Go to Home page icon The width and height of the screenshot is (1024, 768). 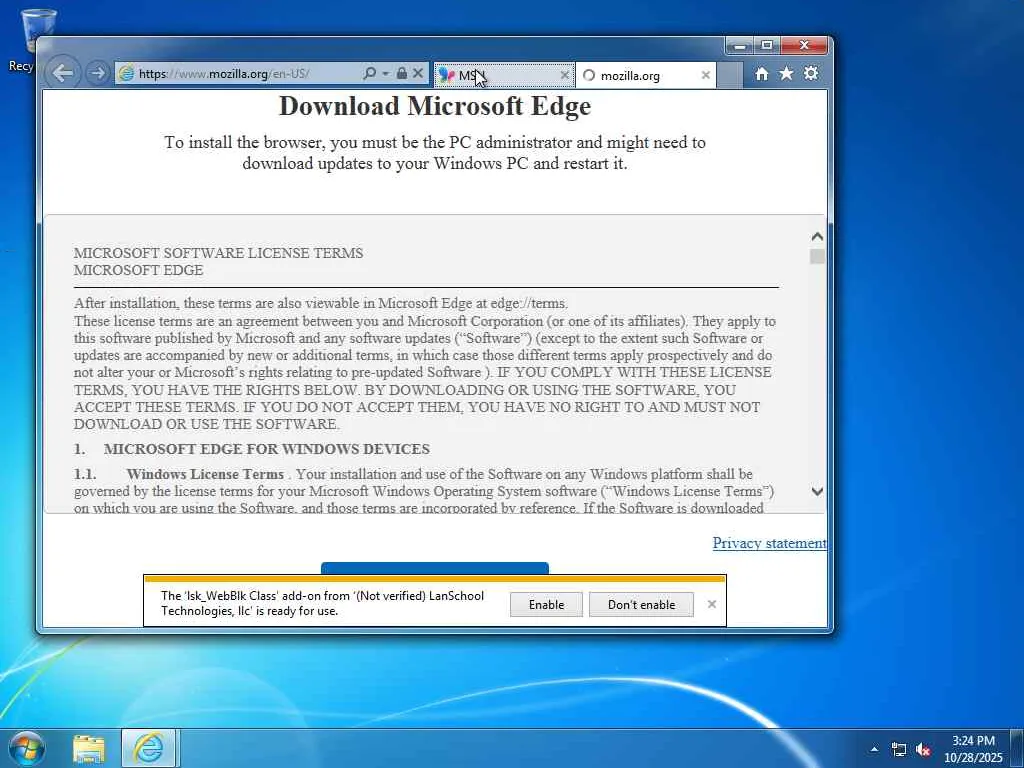click(x=761, y=74)
